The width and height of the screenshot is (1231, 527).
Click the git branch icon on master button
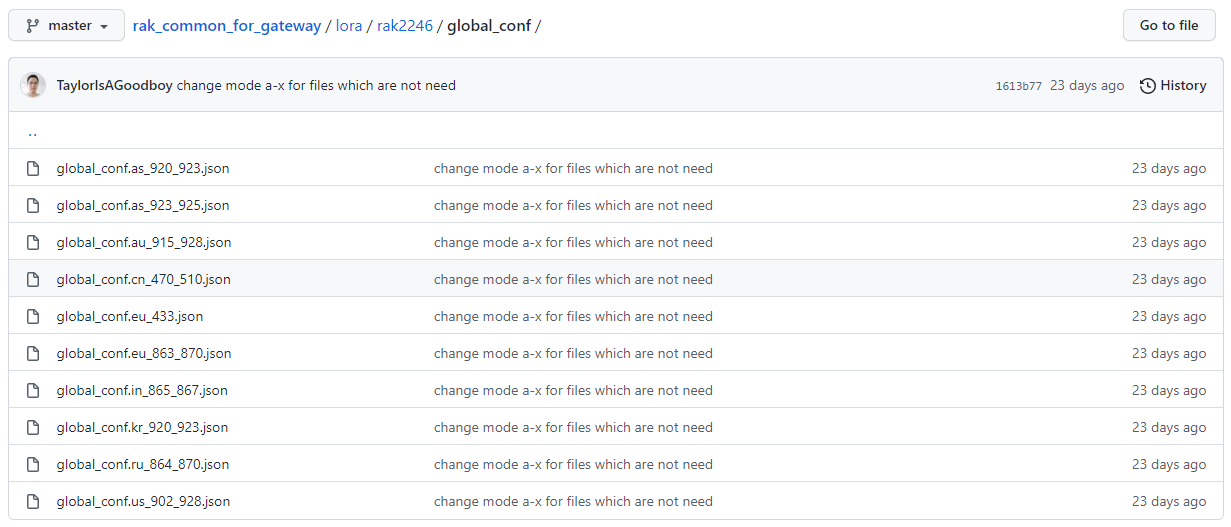pyautogui.click(x=33, y=25)
